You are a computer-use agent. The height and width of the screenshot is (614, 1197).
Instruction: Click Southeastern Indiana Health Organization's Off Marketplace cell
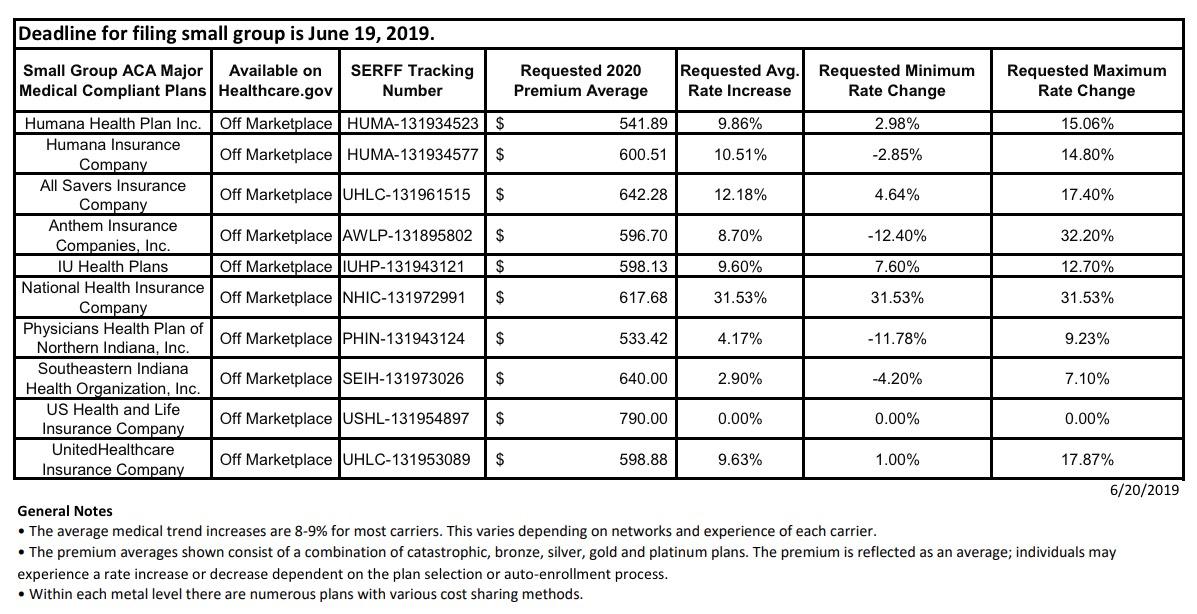(x=275, y=379)
